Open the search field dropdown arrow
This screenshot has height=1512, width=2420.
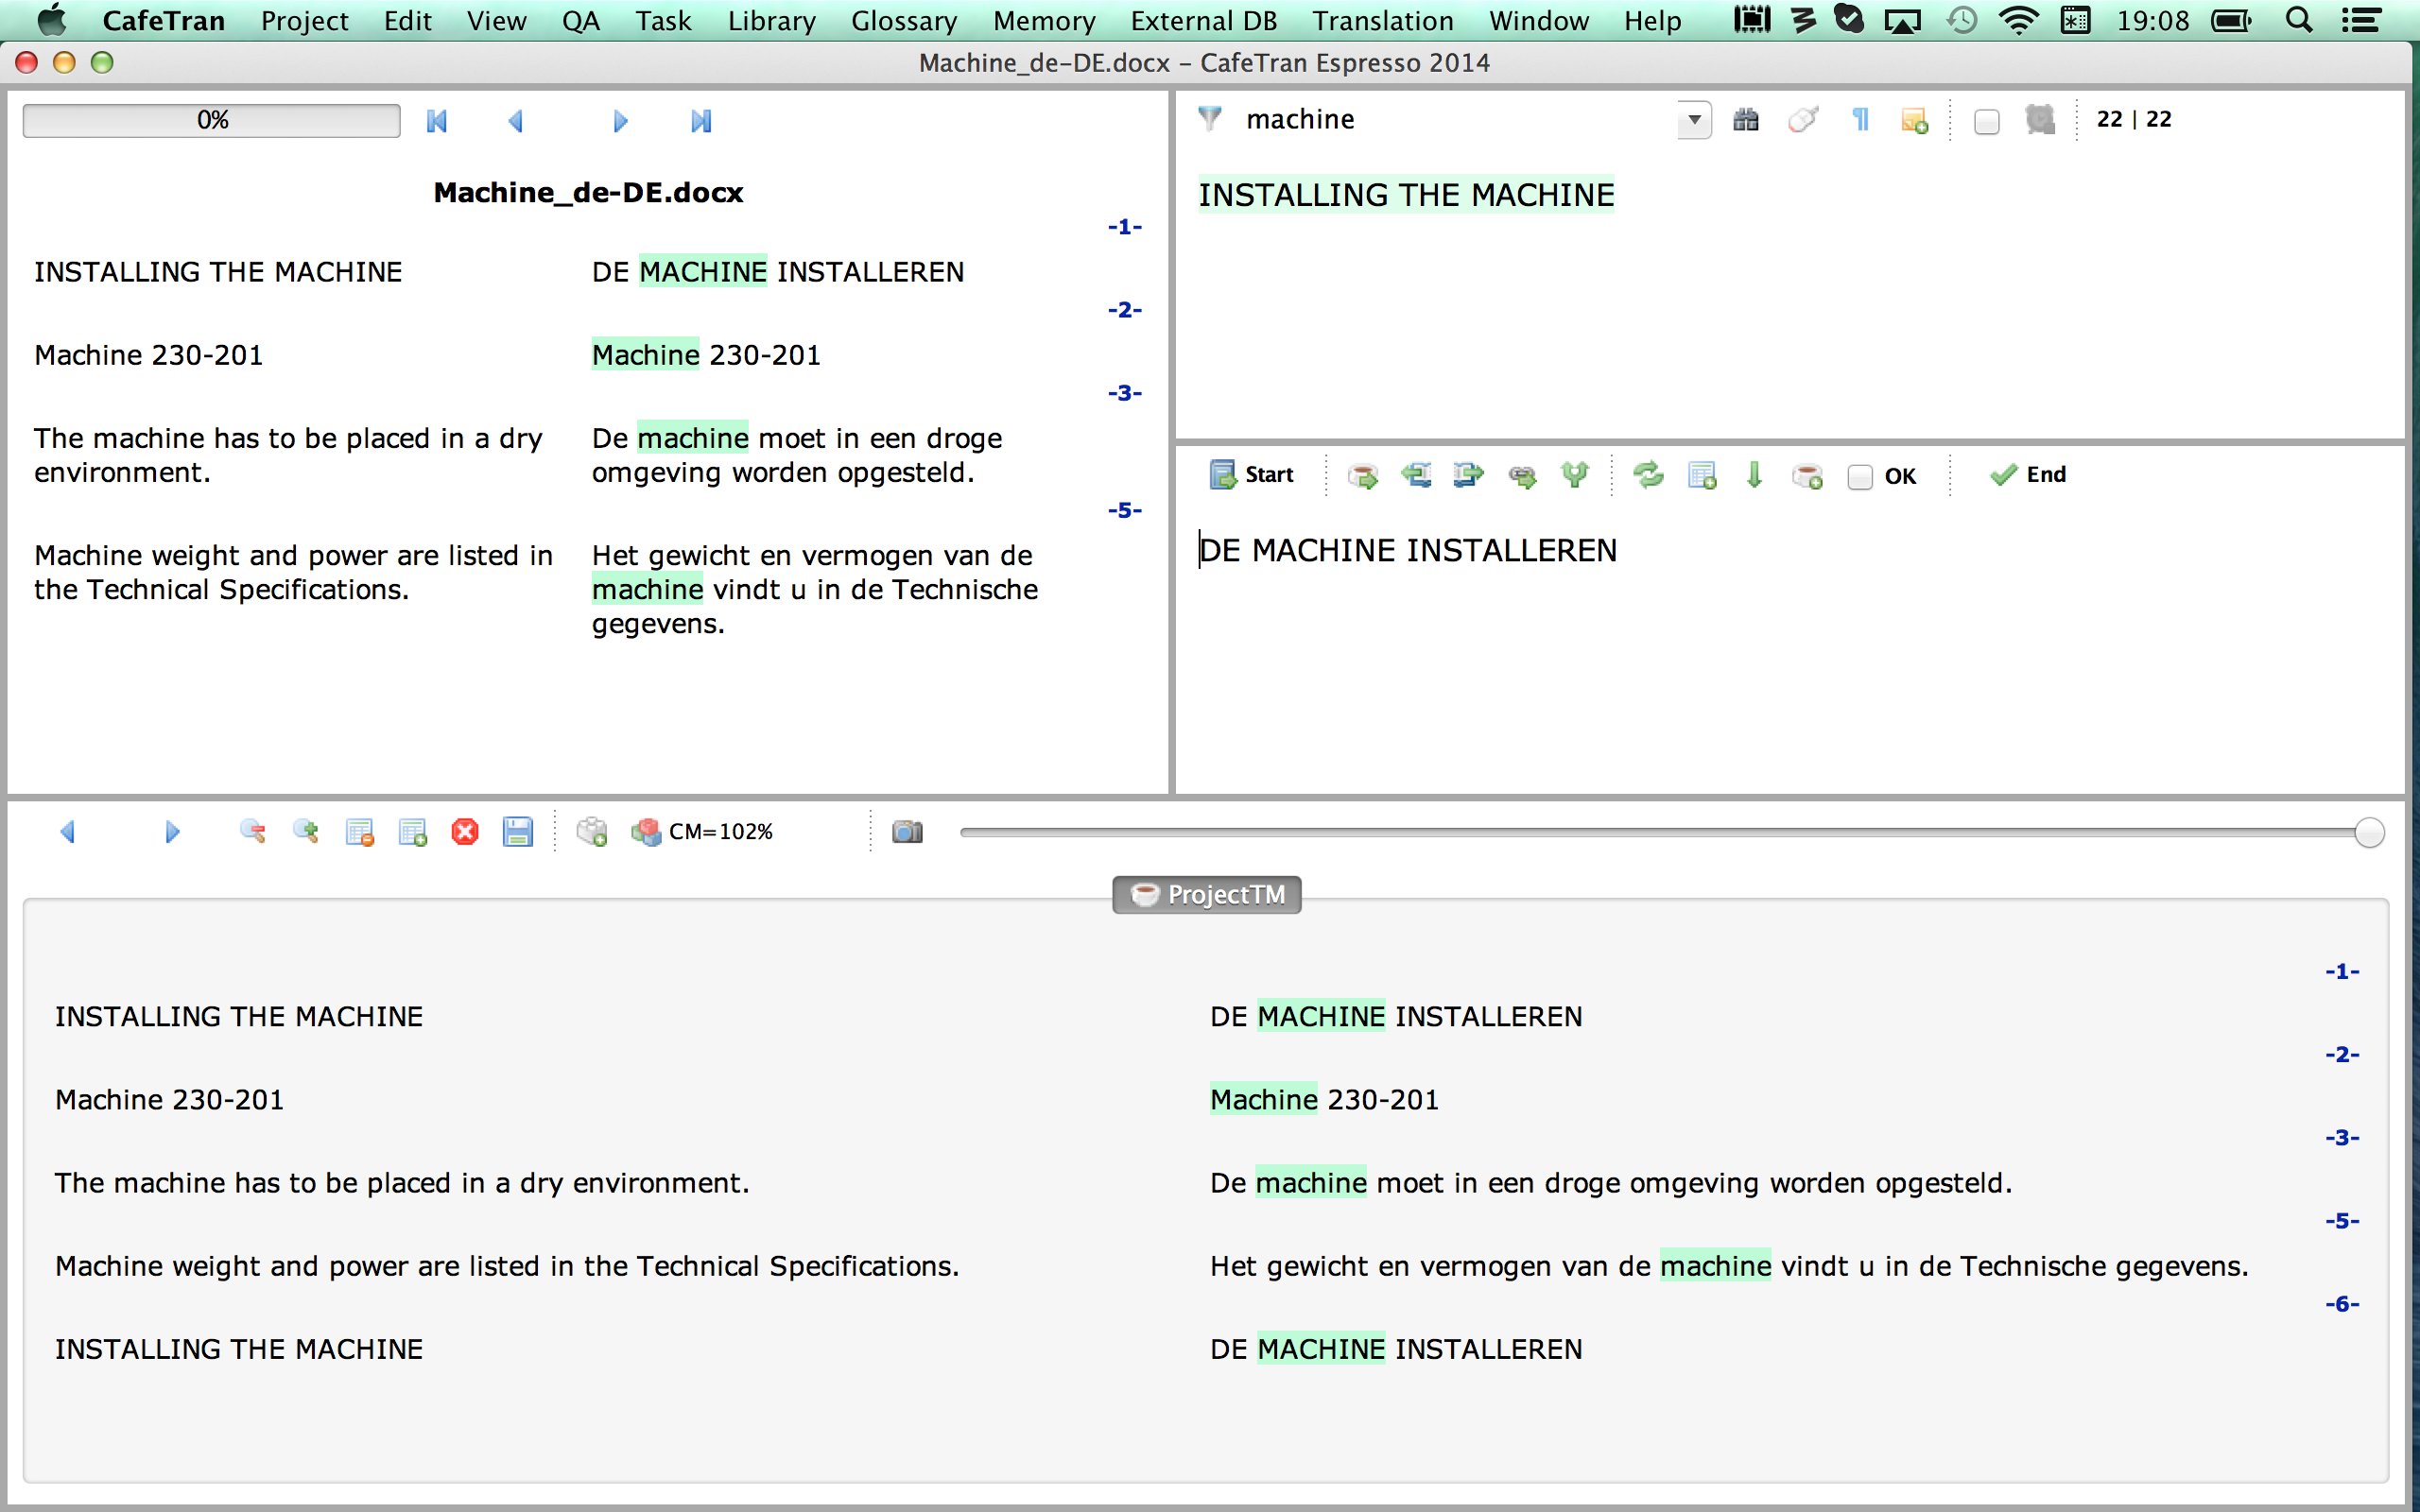(1694, 120)
